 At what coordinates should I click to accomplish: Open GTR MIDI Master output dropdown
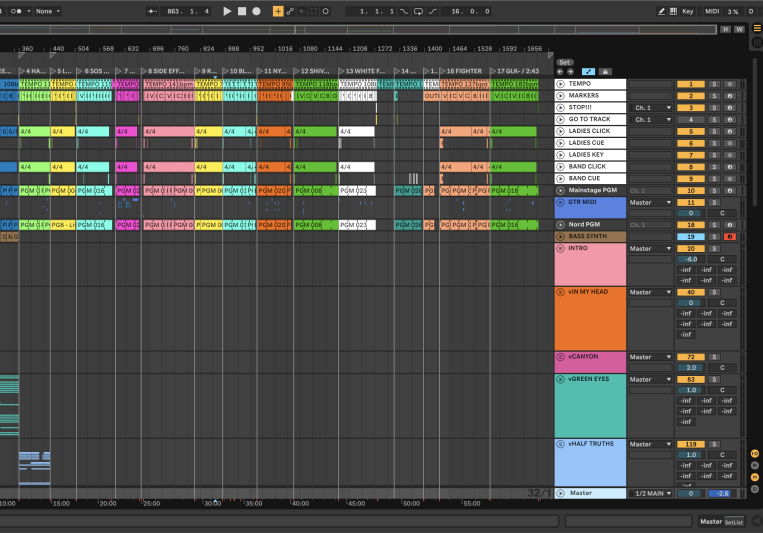[x=651, y=202]
